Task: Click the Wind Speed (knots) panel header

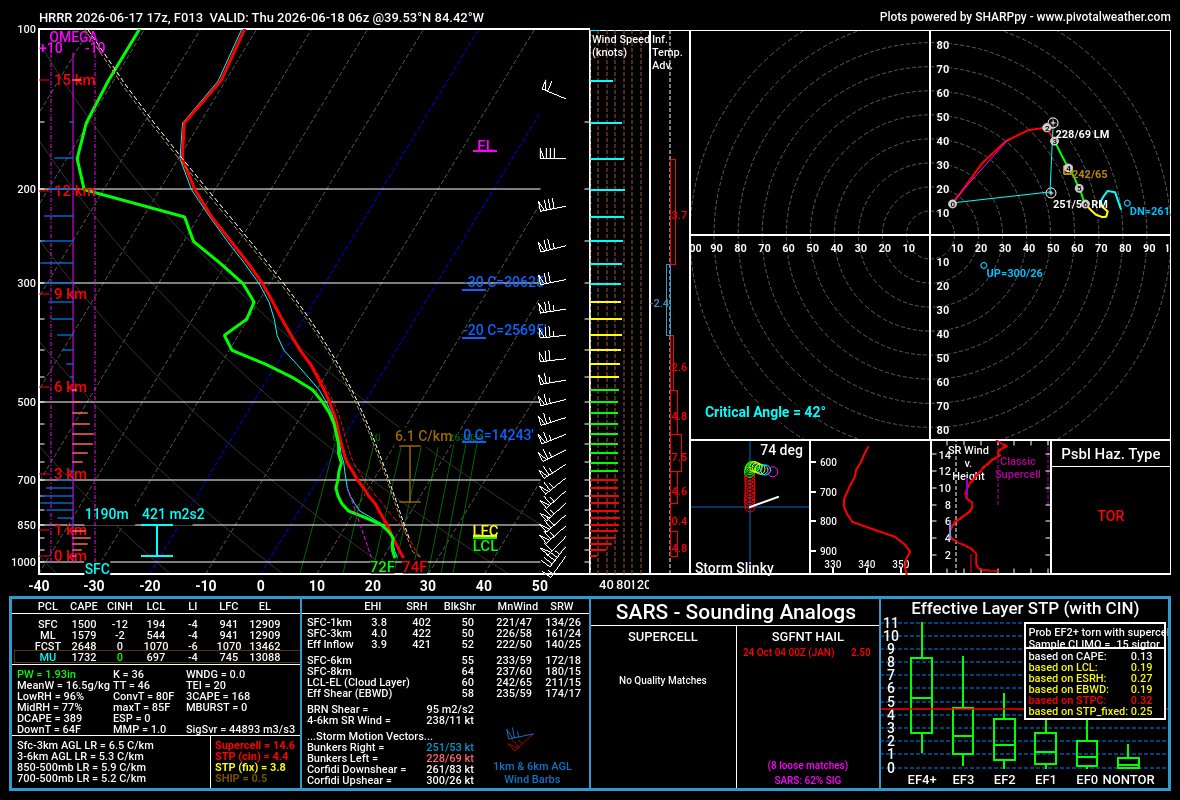Action: pyautogui.click(x=620, y=46)
